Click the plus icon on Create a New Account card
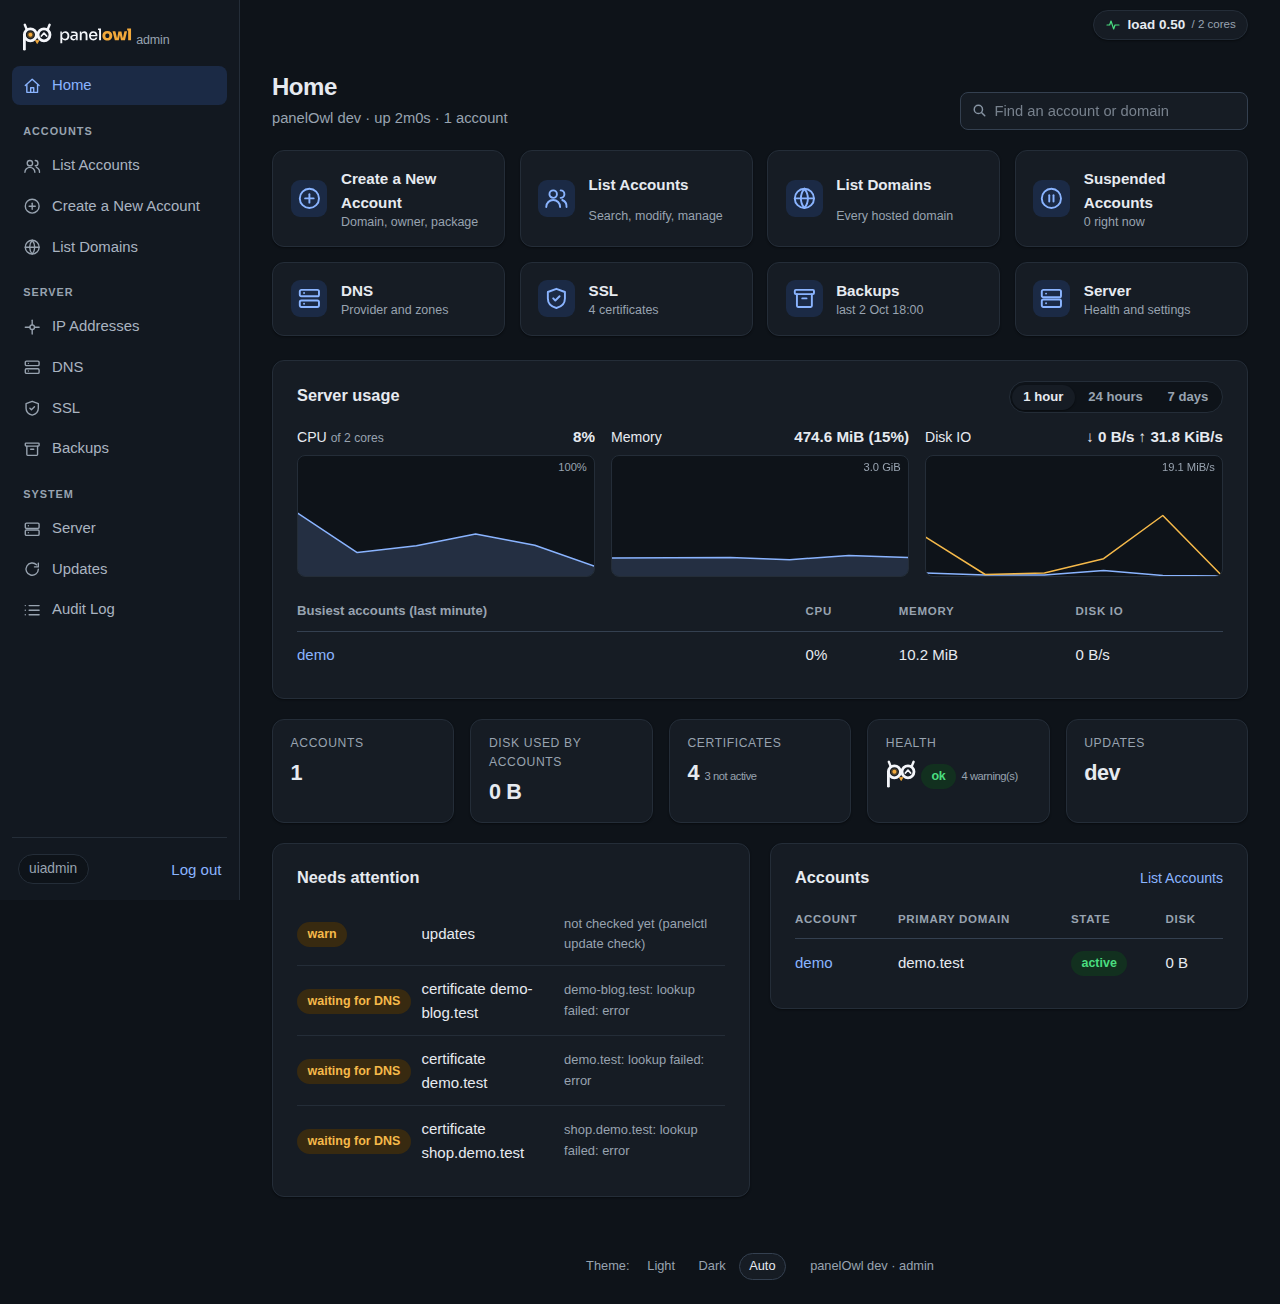Viewport: 1280px width, 1304px height. (309, 198)
